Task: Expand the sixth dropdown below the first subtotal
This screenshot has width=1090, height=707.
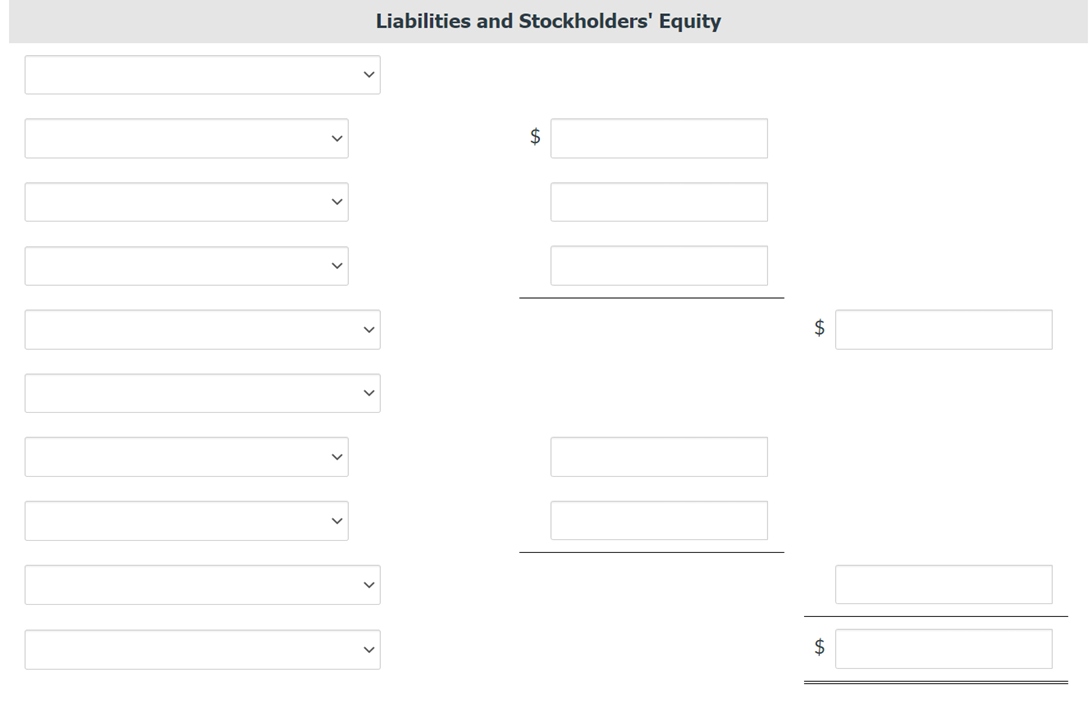Action: tap(202, 393)
